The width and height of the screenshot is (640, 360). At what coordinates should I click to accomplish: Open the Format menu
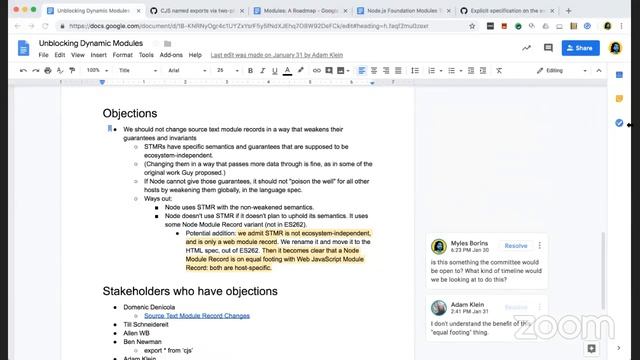coord(122,55)
